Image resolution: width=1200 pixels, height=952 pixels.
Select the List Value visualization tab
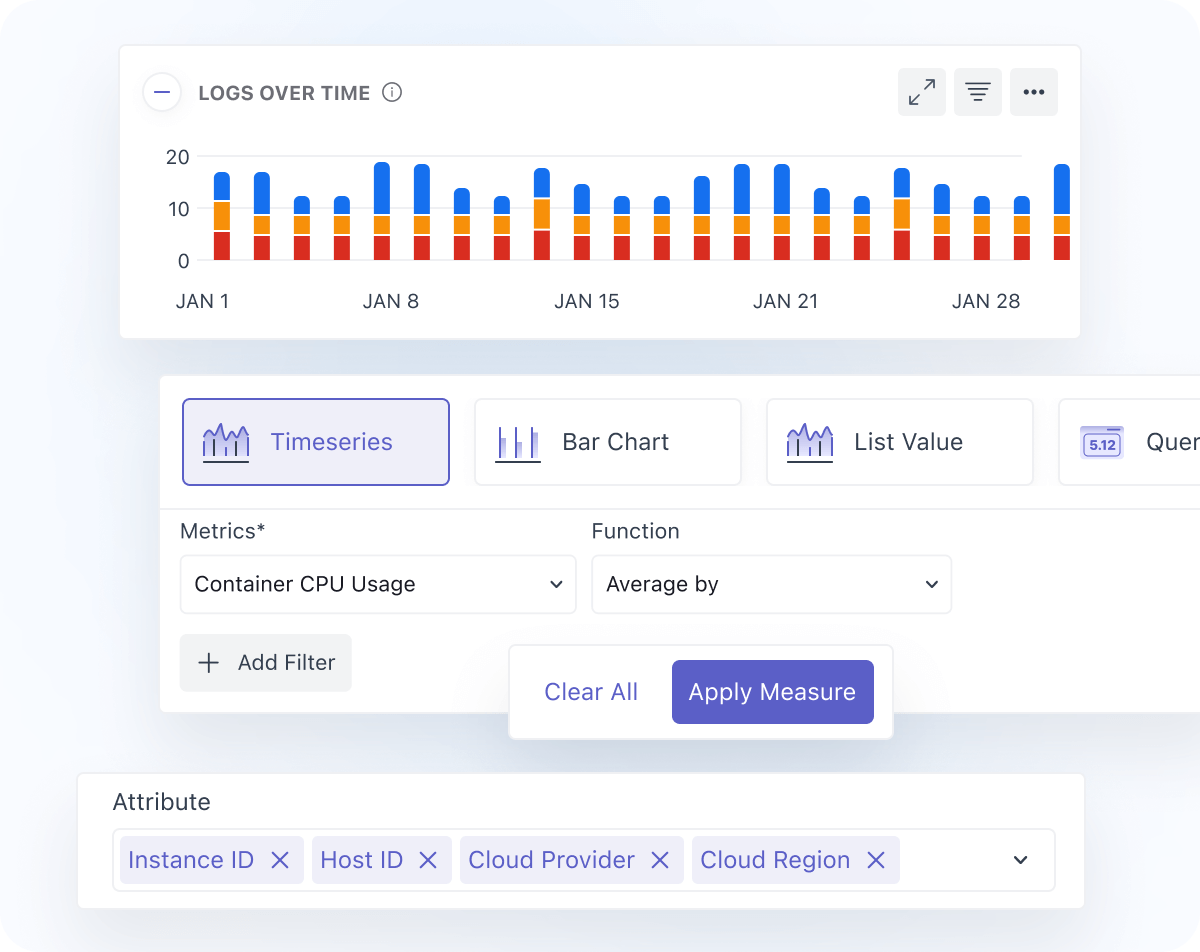tap(900, 442)
